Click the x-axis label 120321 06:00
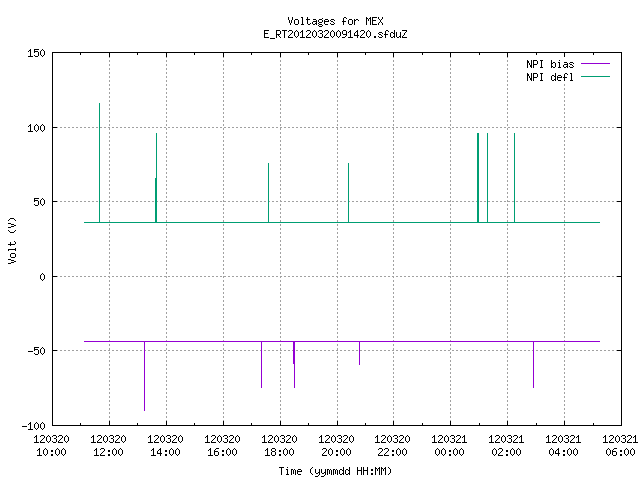640x480 pixels. pos(620,446)
